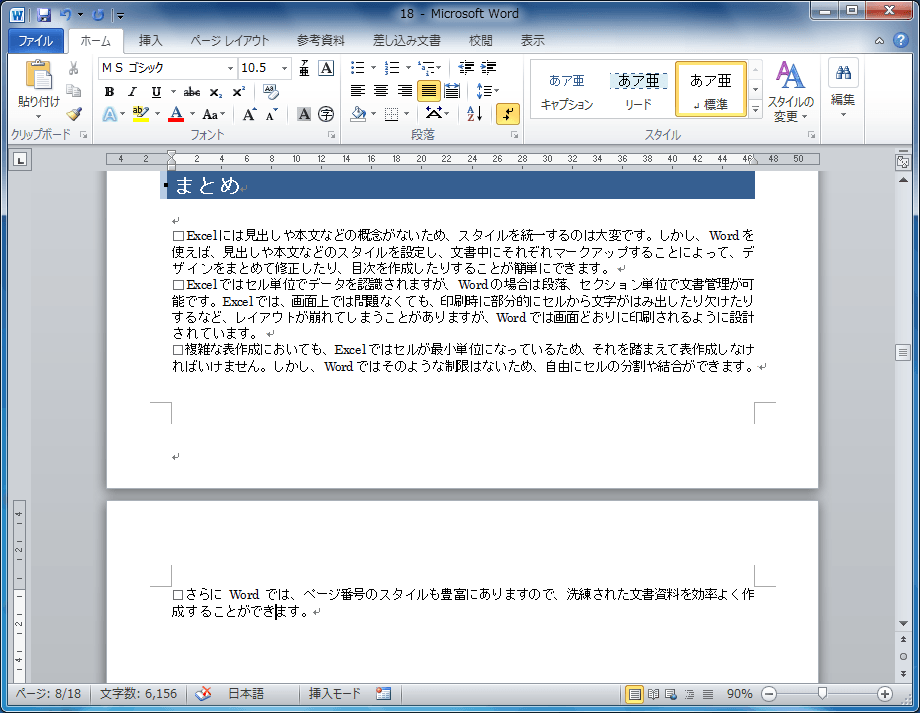
Task: Insert enclosed character circle icon
Action: coord(326,114)
